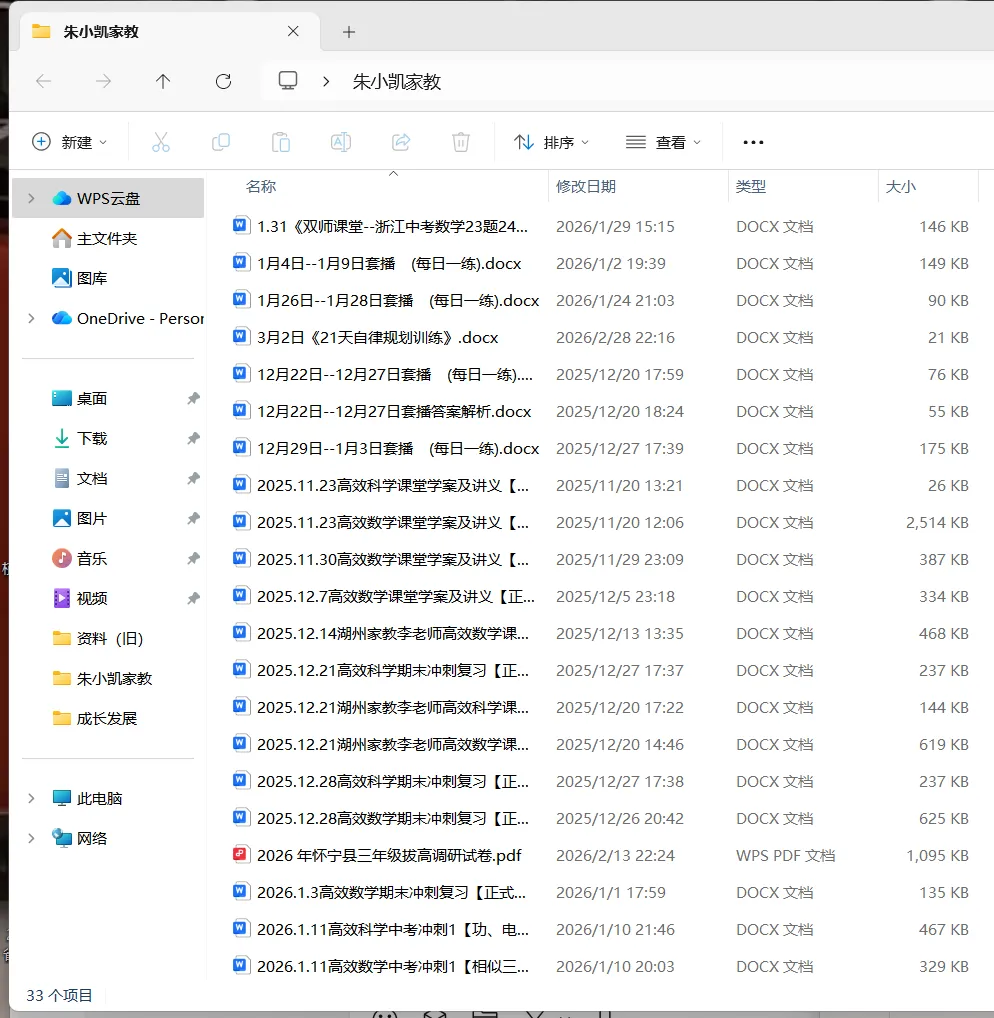Add a new tab with plus button
The image size is (994, 1018).
pyautogui.click(x=349, y=32)
